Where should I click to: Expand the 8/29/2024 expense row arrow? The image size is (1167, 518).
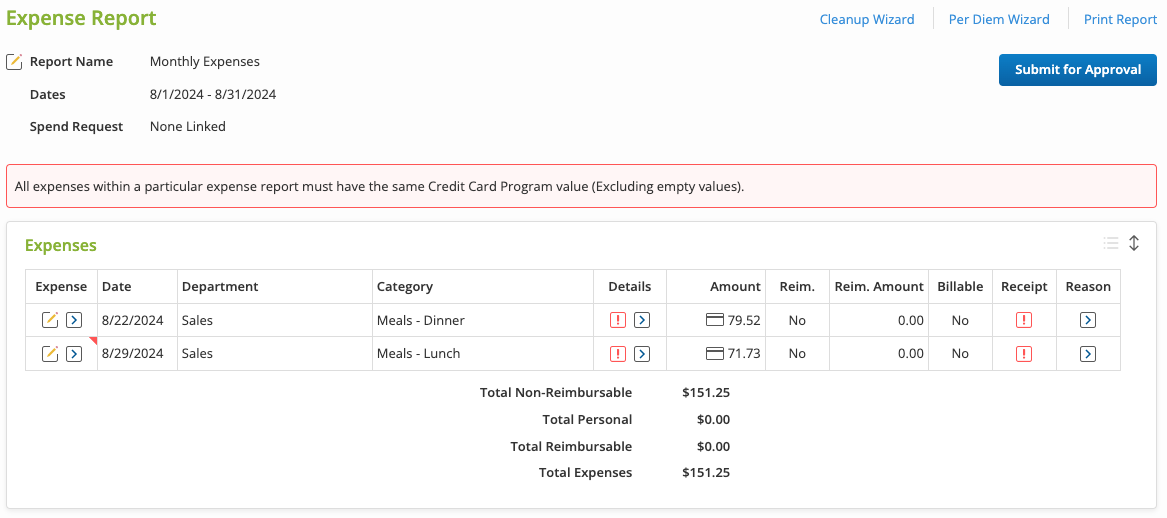click(74, 354)
